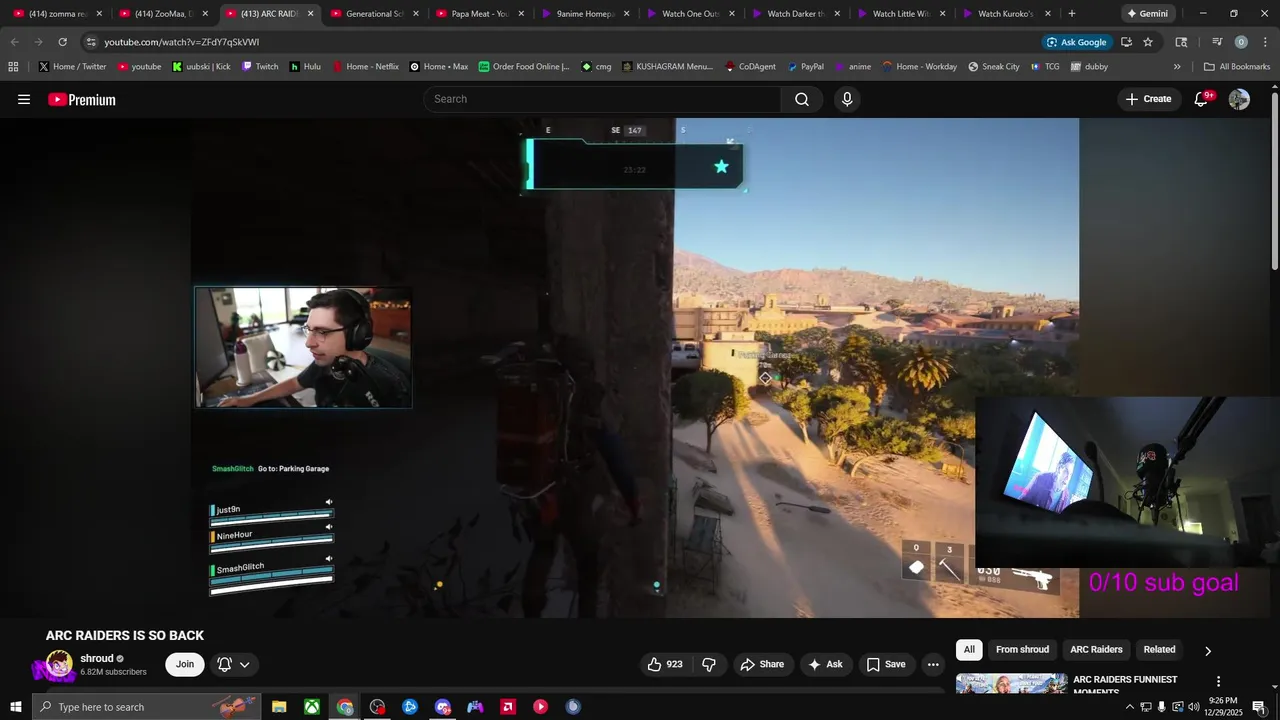
Task: Open the PayPal bookmark
Action: 805,67
